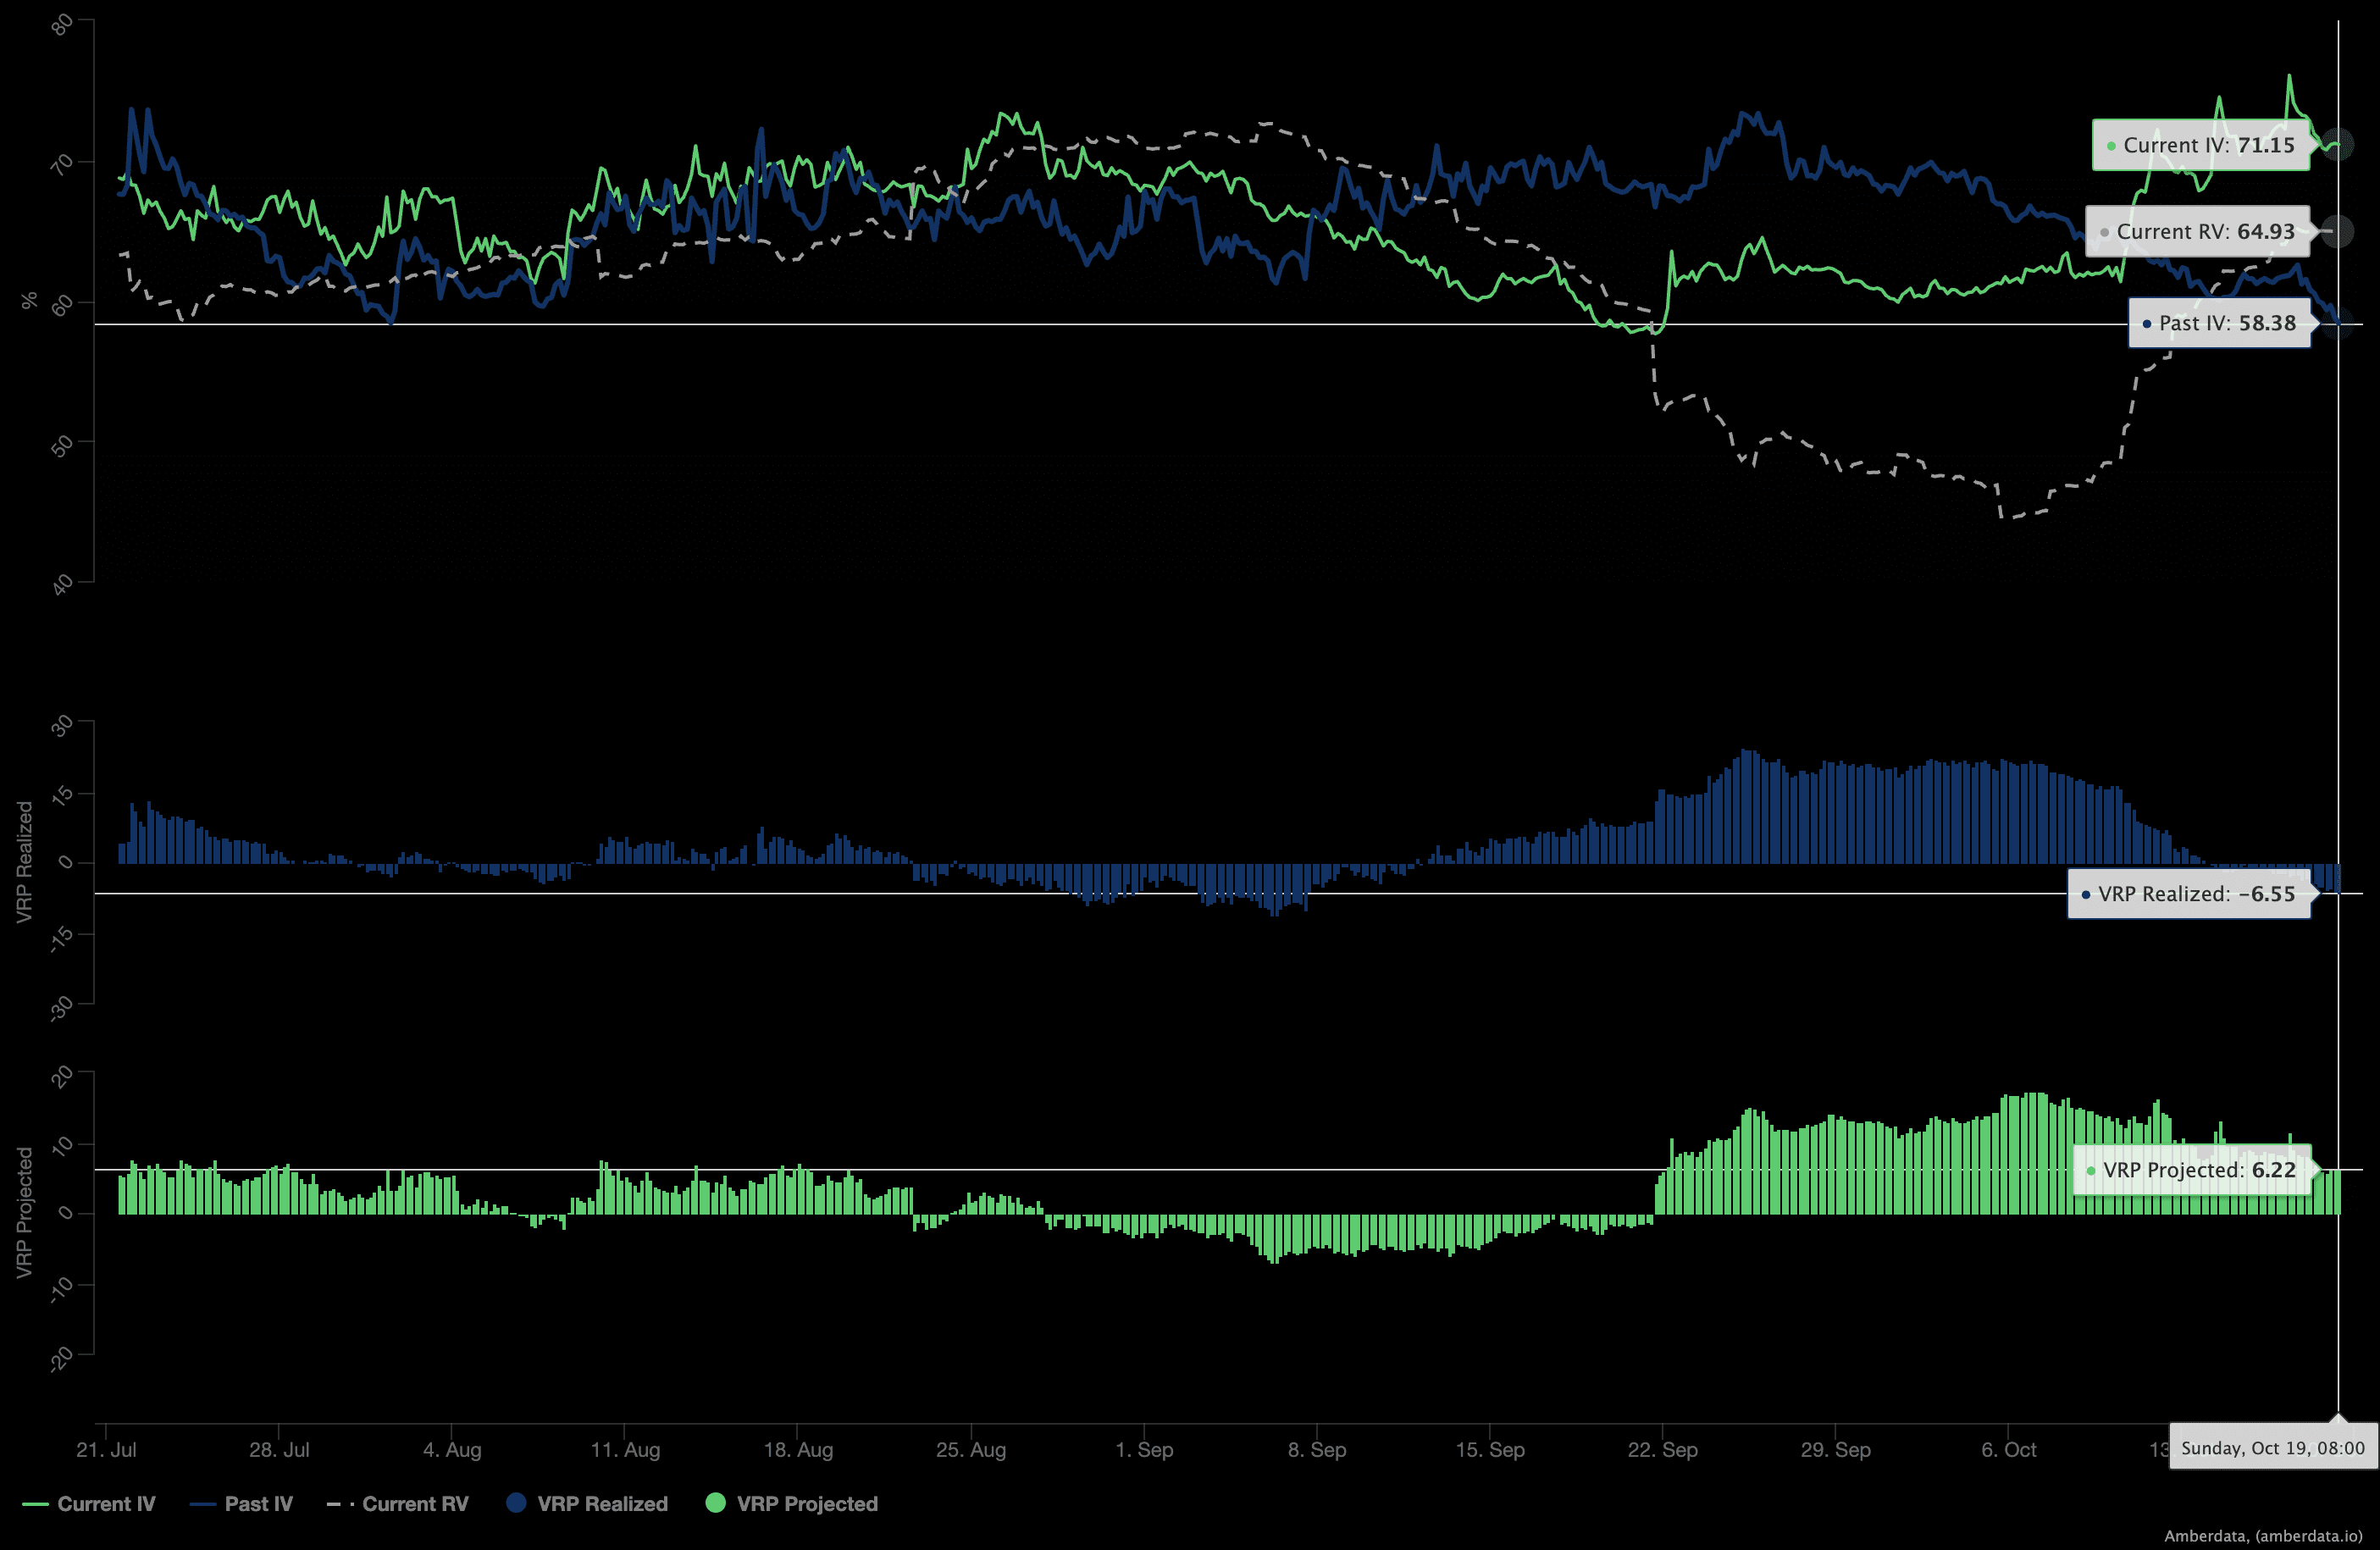This screenshot has width=2380, height=1550.
Task: Toggle the Past IV series in legend
Action: [258, 1504]
